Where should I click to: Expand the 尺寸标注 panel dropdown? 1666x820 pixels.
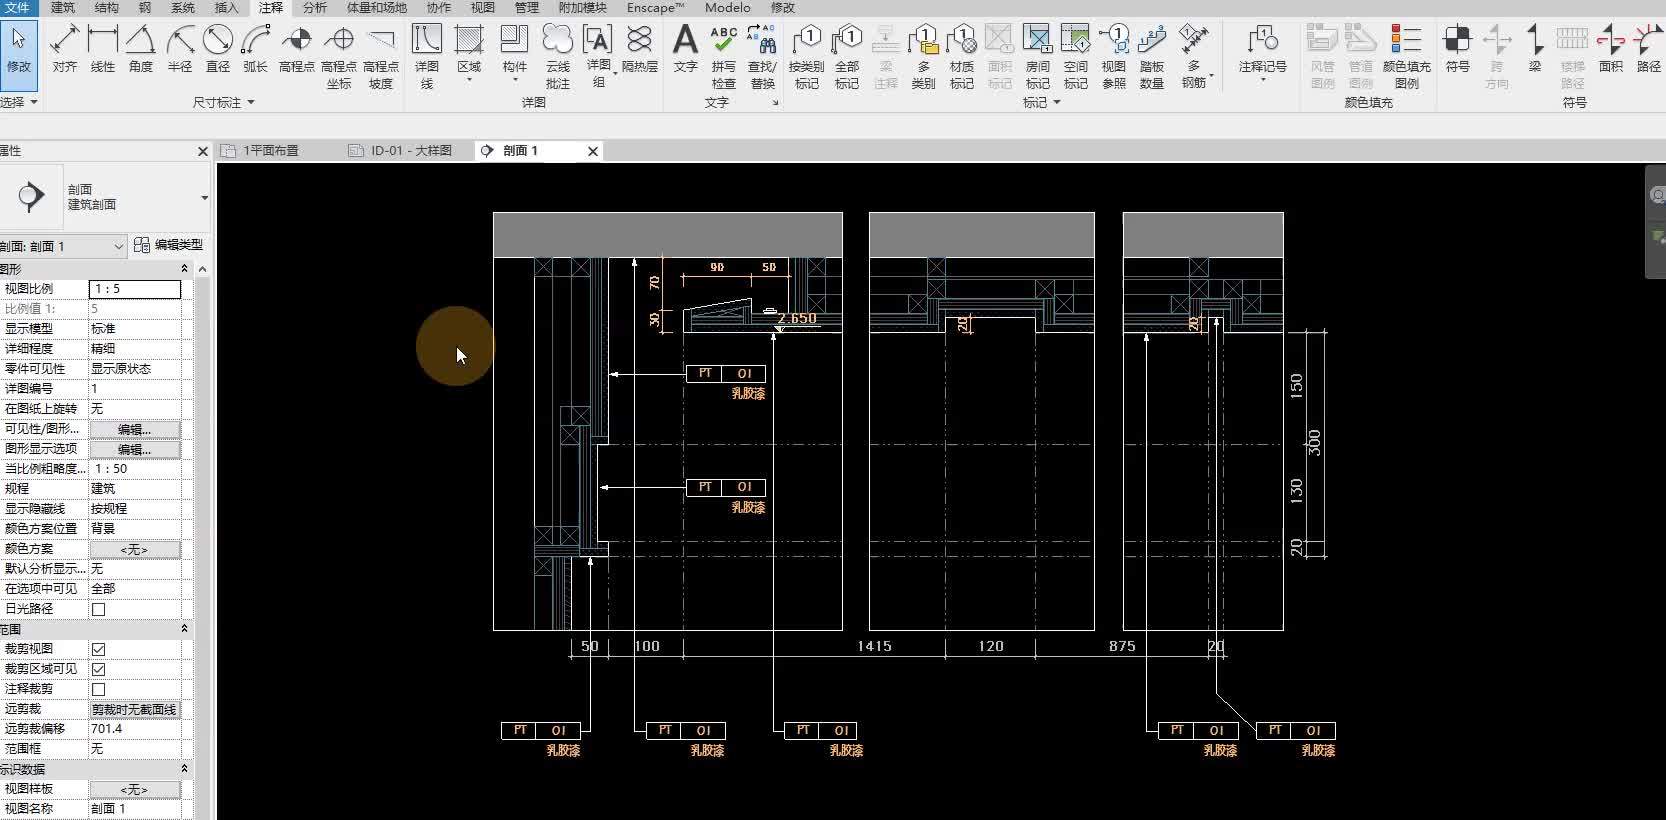click(x=224, y=102)
